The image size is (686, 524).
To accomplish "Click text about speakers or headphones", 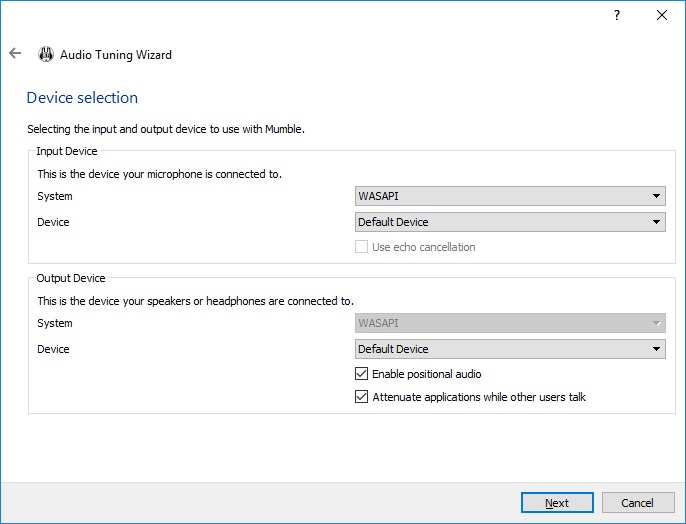I will pyautogui.click(x=196, y=301).
